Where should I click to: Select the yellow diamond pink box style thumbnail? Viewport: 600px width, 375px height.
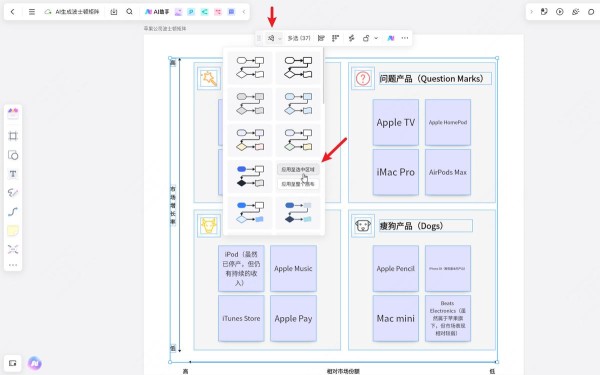[250, 140]
